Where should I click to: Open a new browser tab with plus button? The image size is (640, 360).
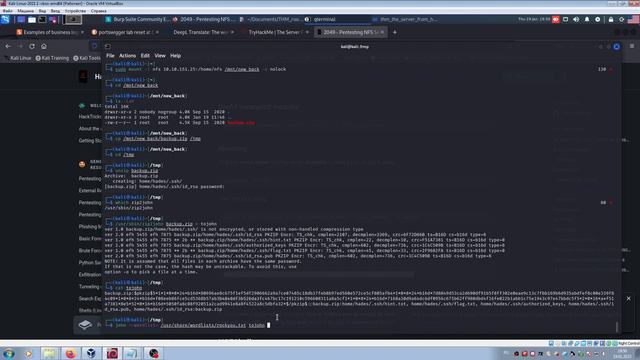coord(395,32)
